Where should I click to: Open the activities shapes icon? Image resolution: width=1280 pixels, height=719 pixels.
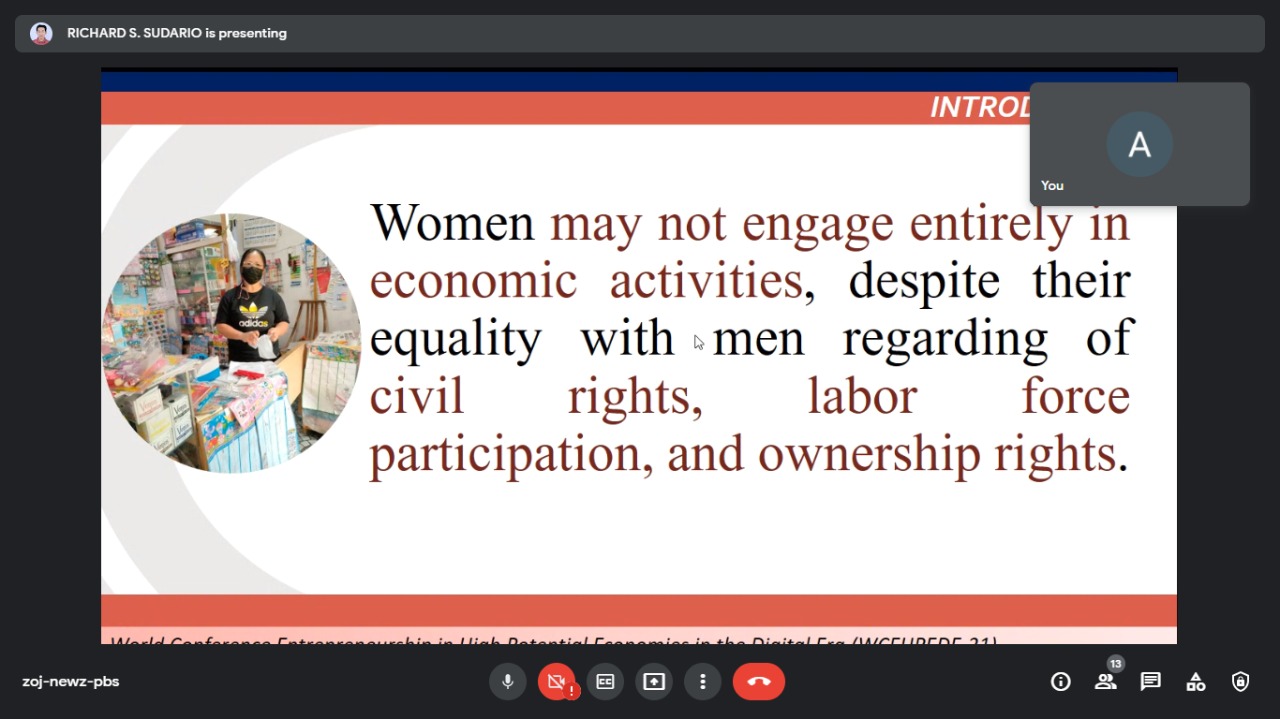(x=1196, y=682)
